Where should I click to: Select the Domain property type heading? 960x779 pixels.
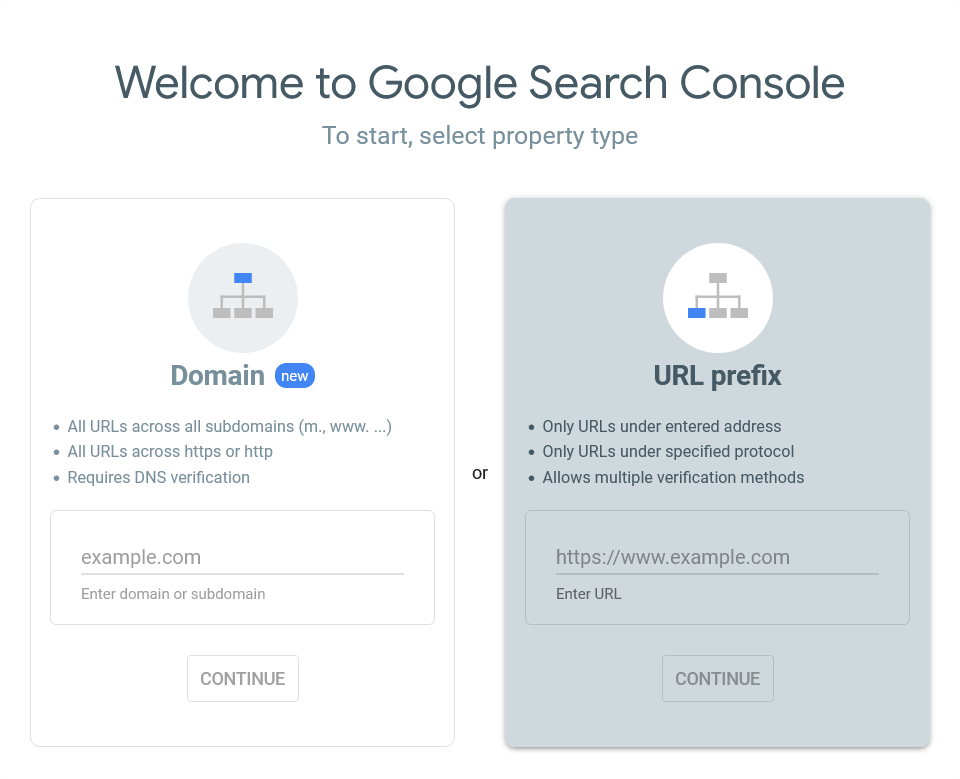point(217,376)
